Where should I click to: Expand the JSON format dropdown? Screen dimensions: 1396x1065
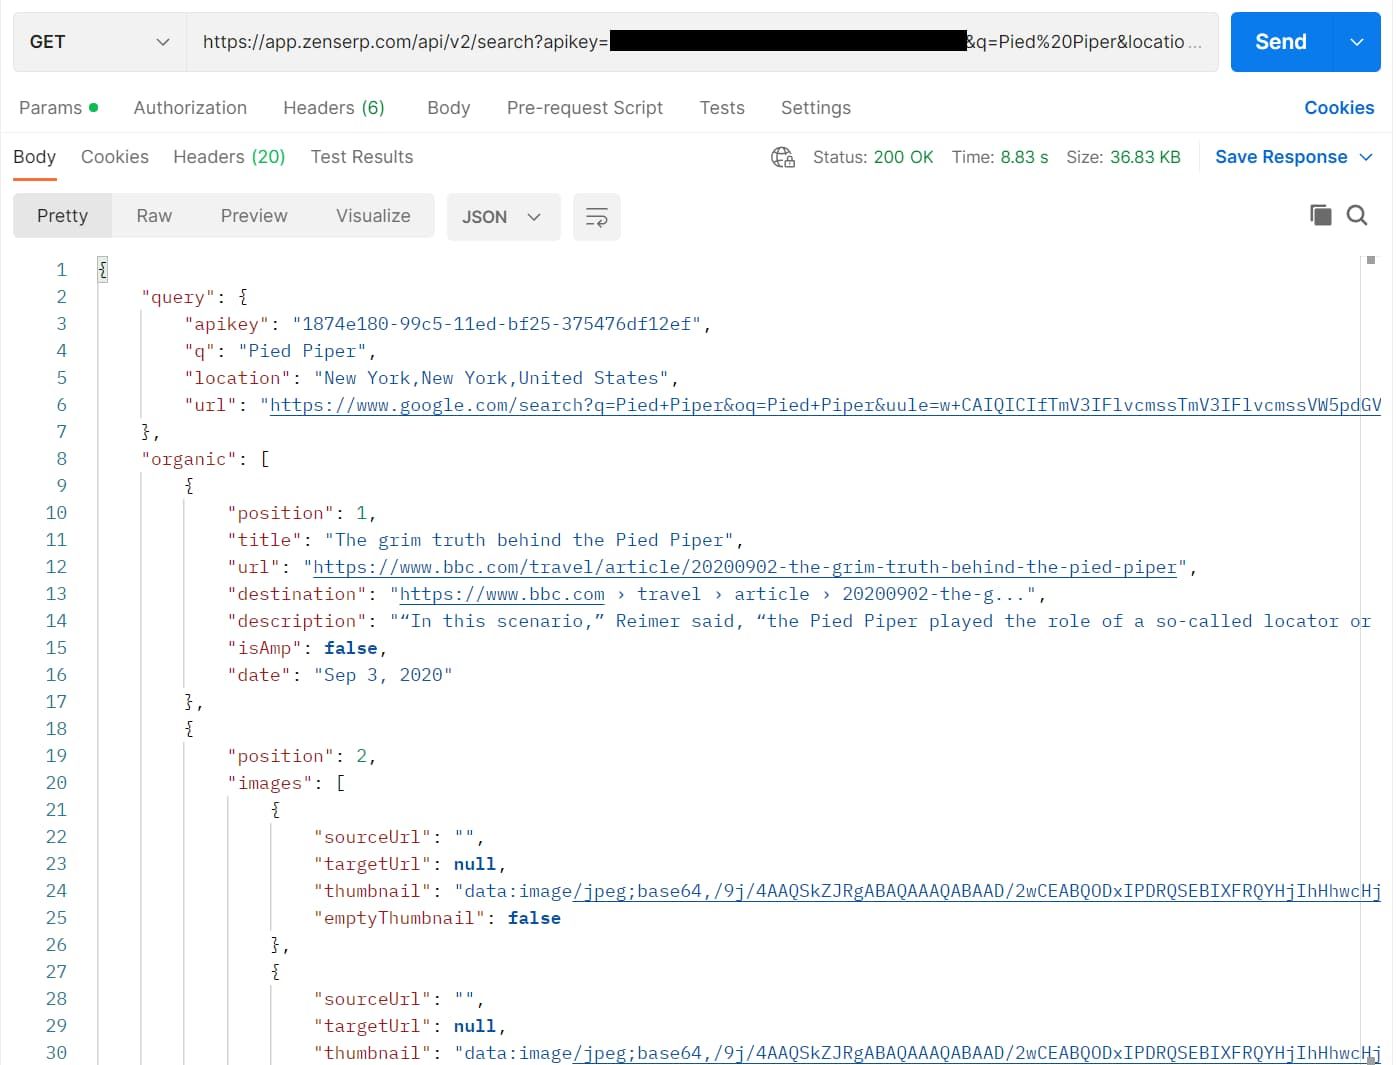click(x=503, y=217)
